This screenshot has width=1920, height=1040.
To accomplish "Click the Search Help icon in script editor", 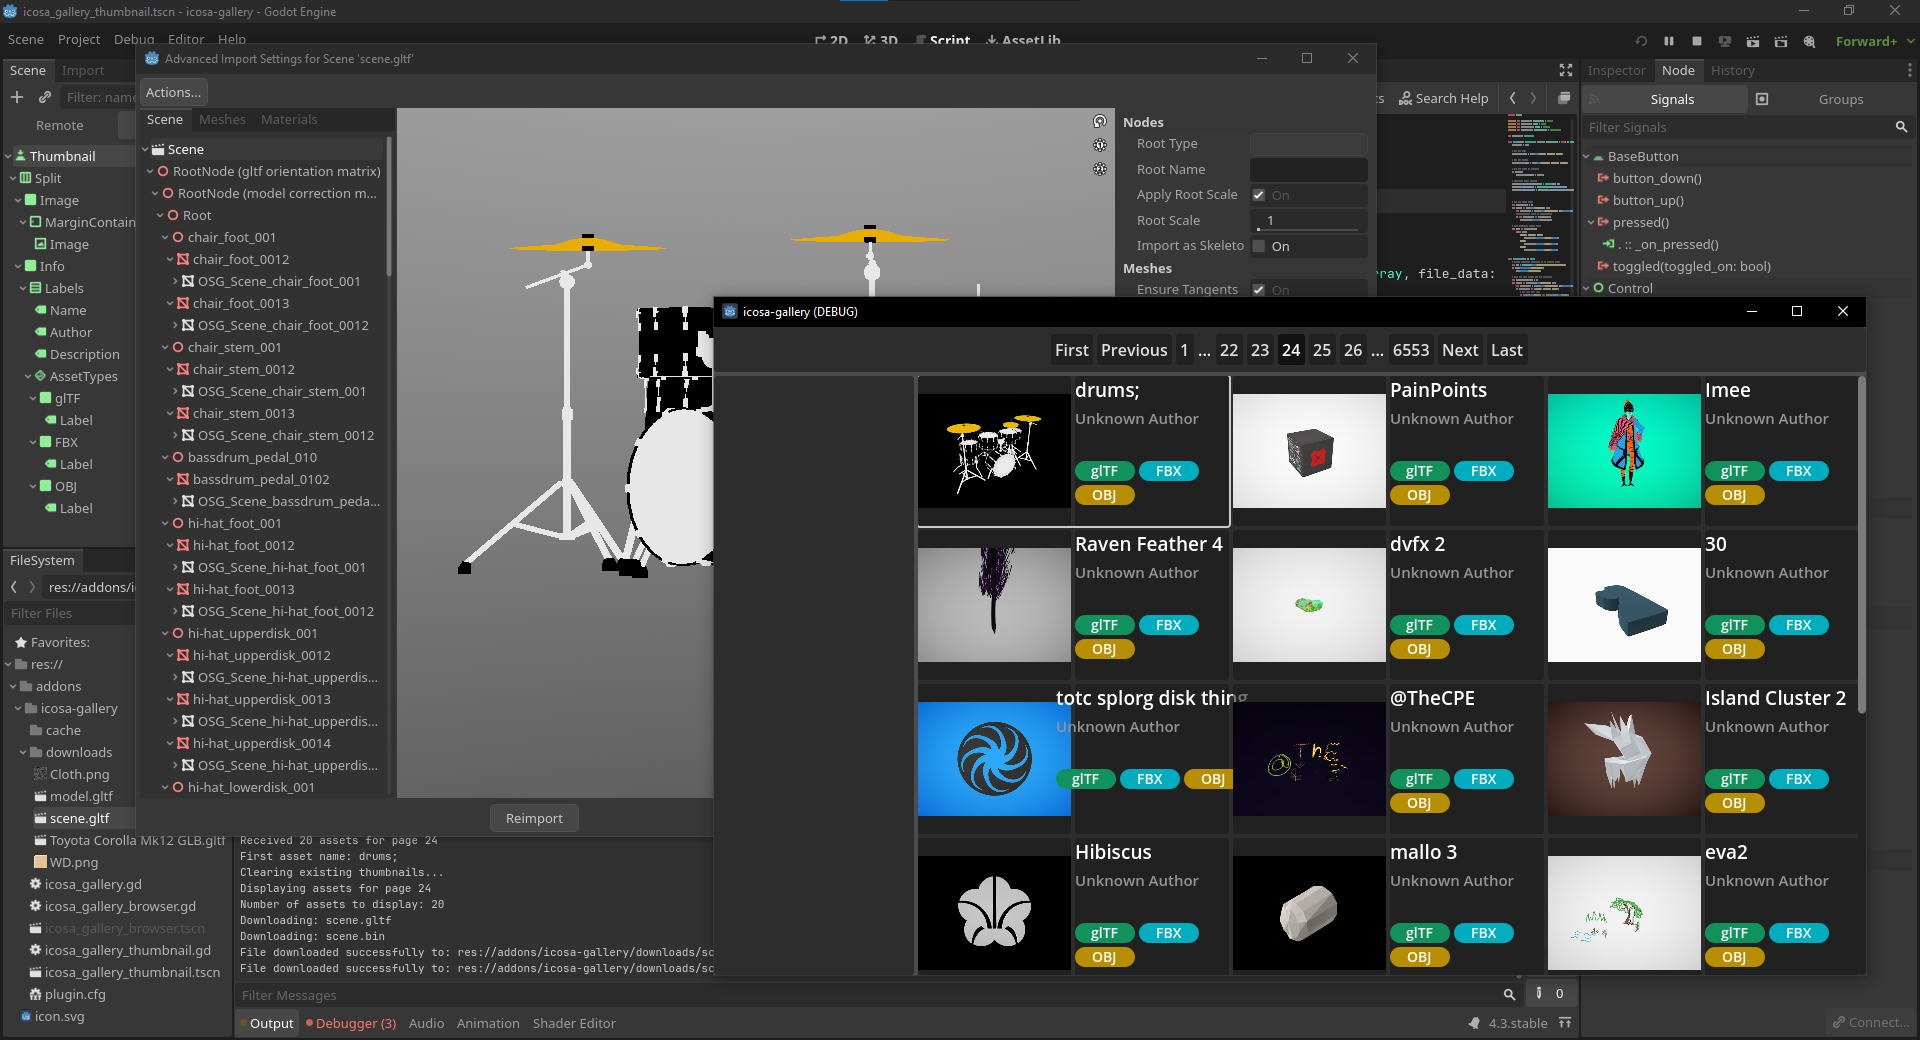I will [x=1405, y=98].
